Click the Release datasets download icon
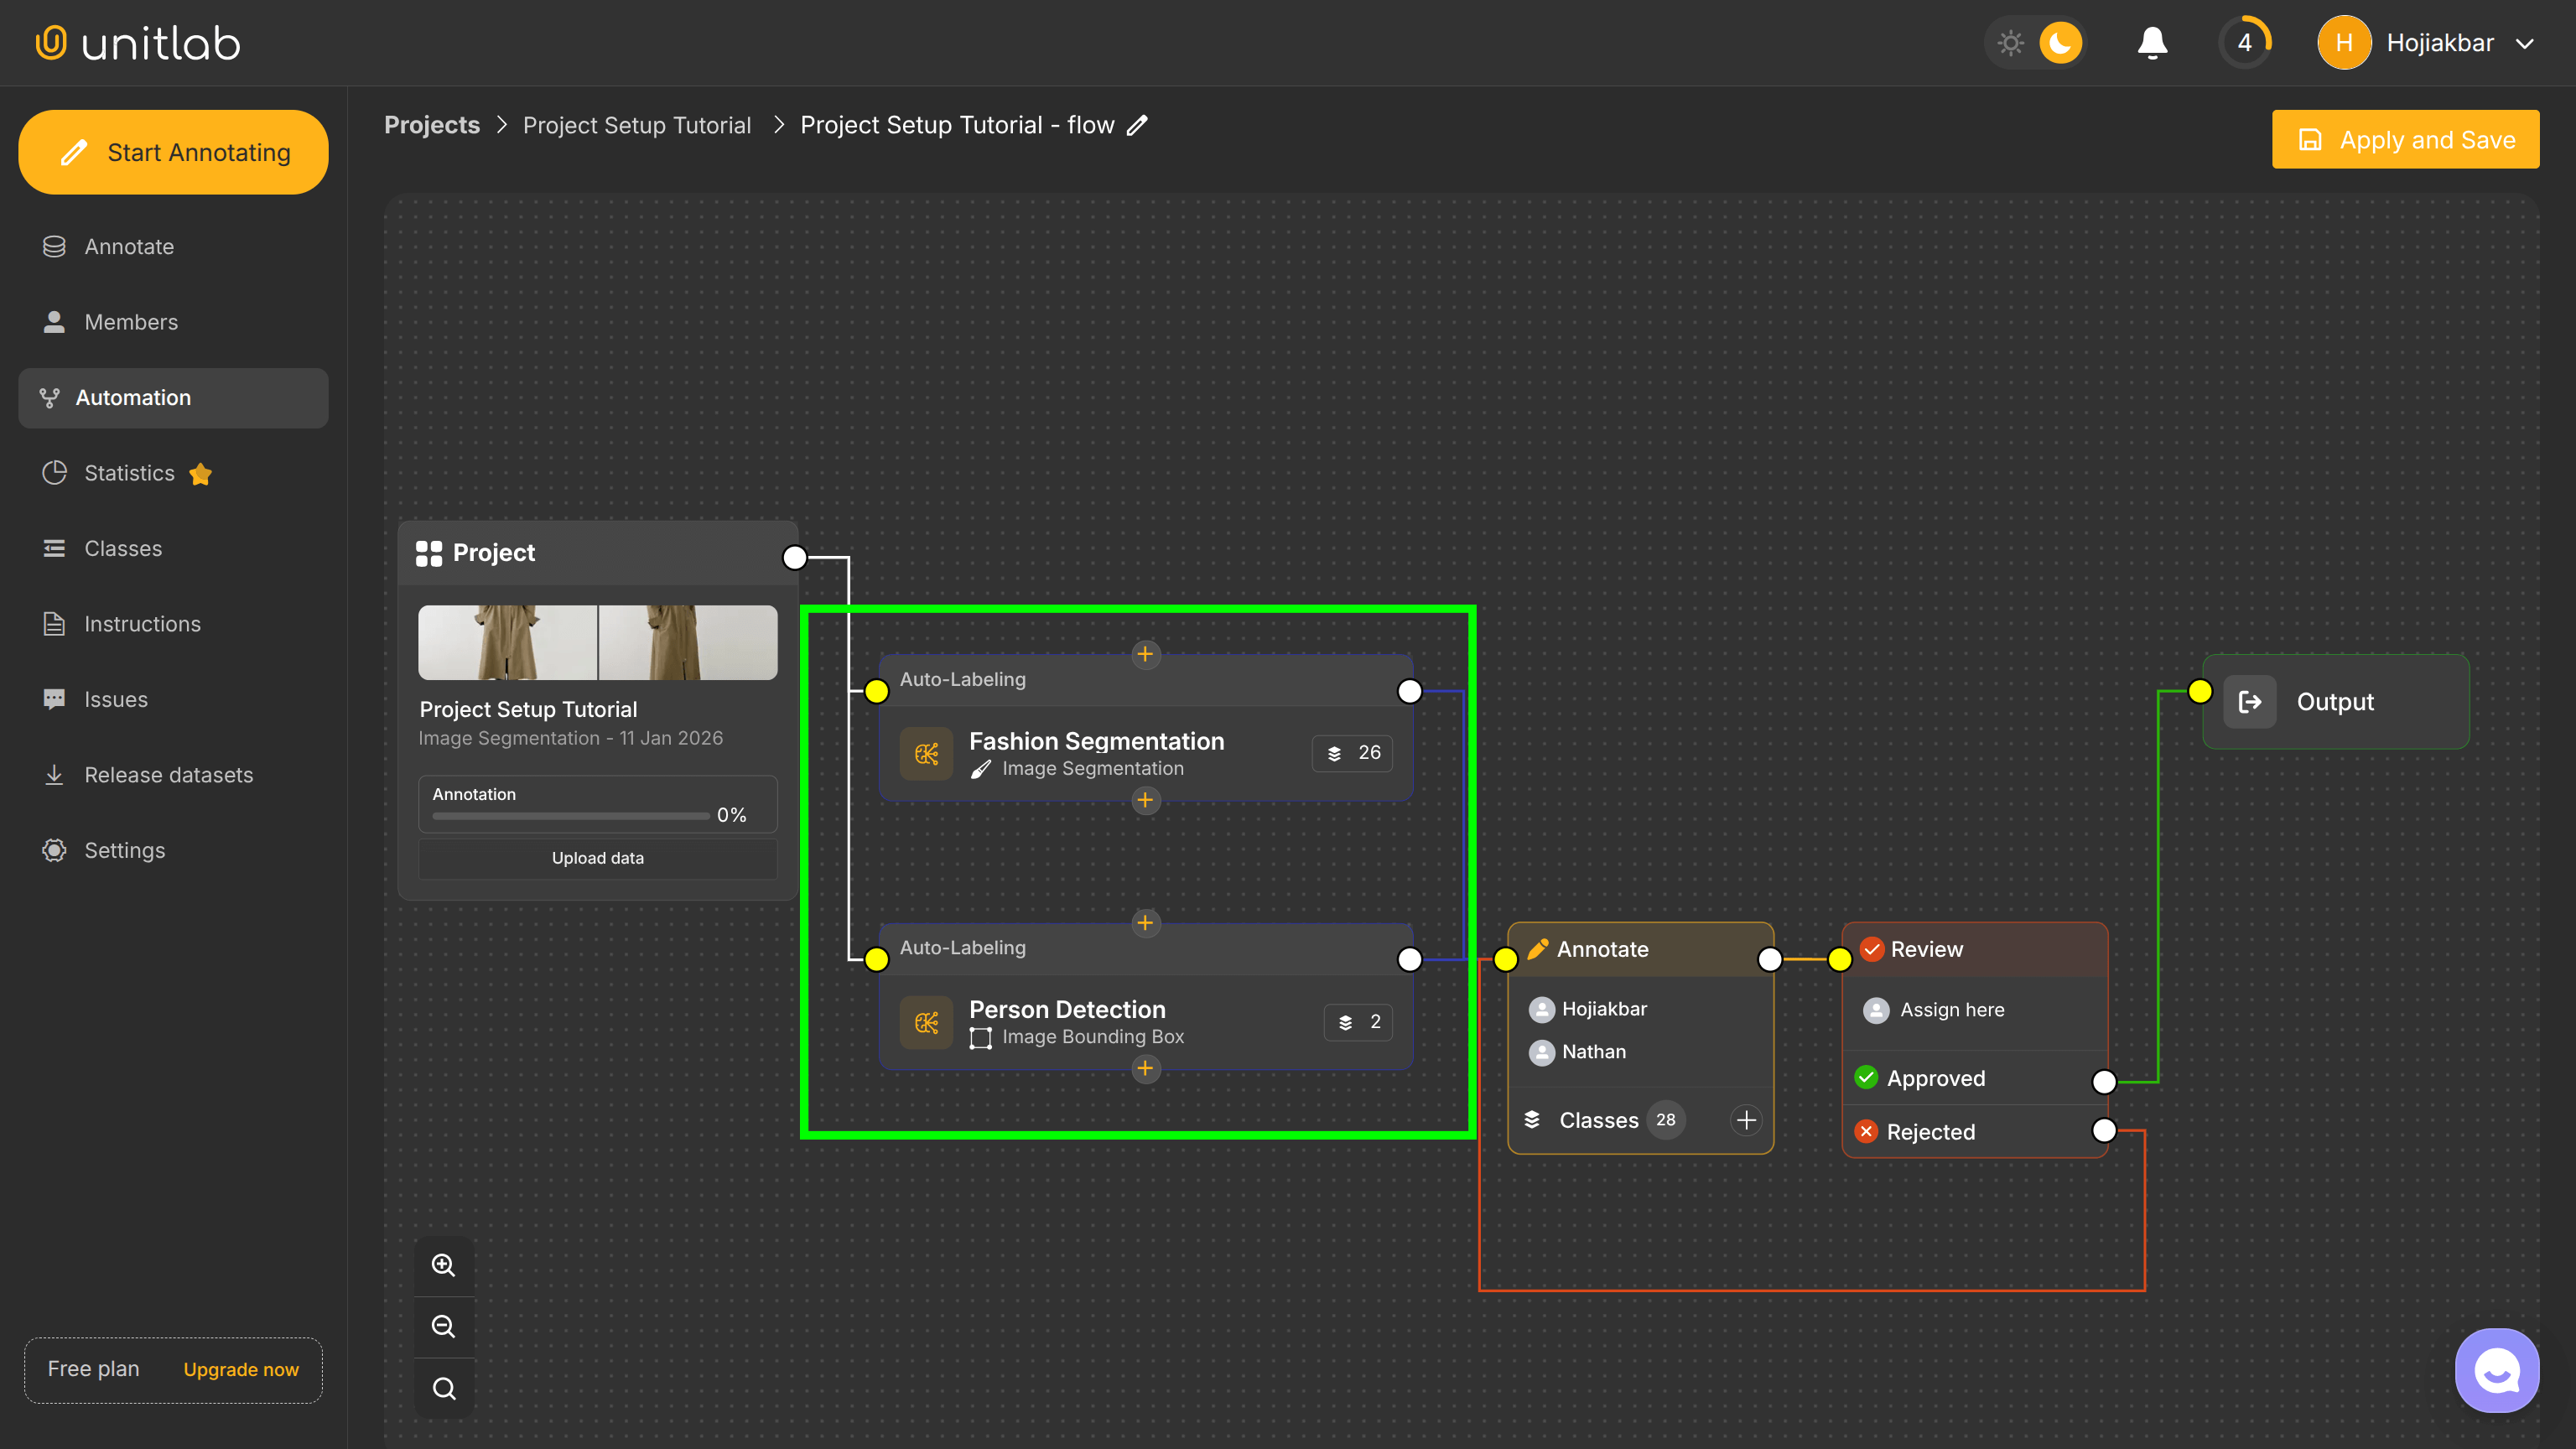 coord(54,774)
